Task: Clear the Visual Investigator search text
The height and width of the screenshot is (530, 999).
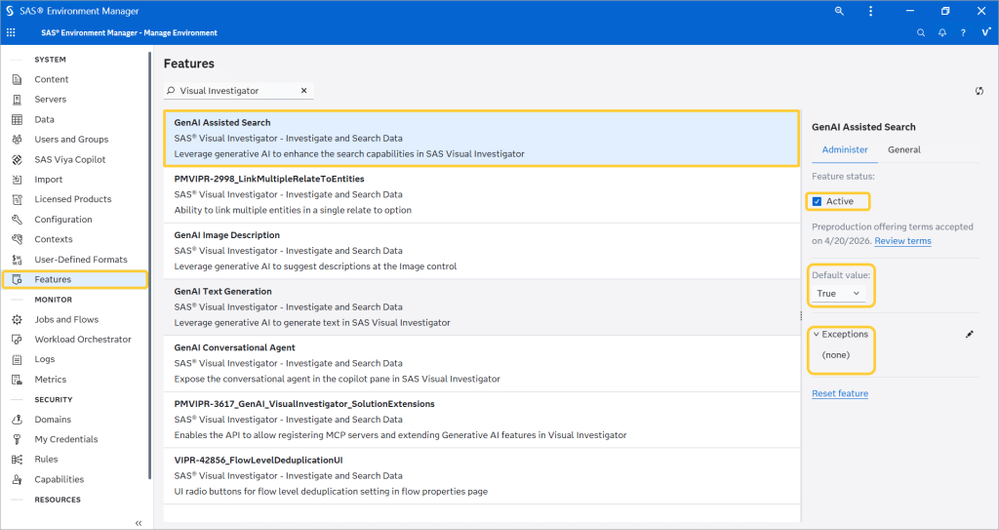Action: click(304, 90)
